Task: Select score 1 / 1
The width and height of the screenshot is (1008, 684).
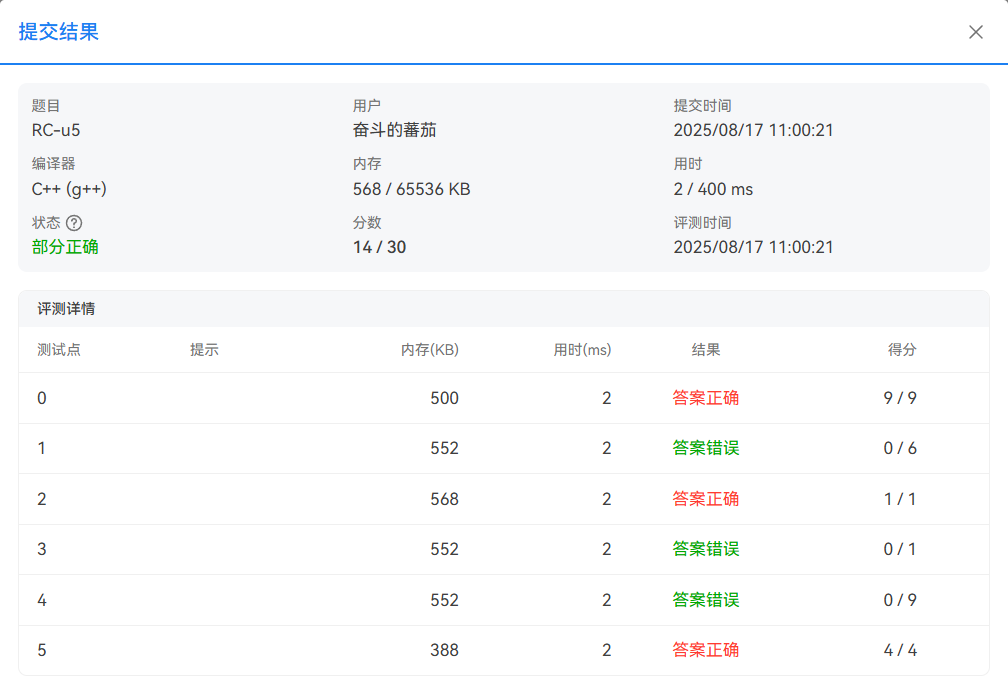Action: [900, 499]
